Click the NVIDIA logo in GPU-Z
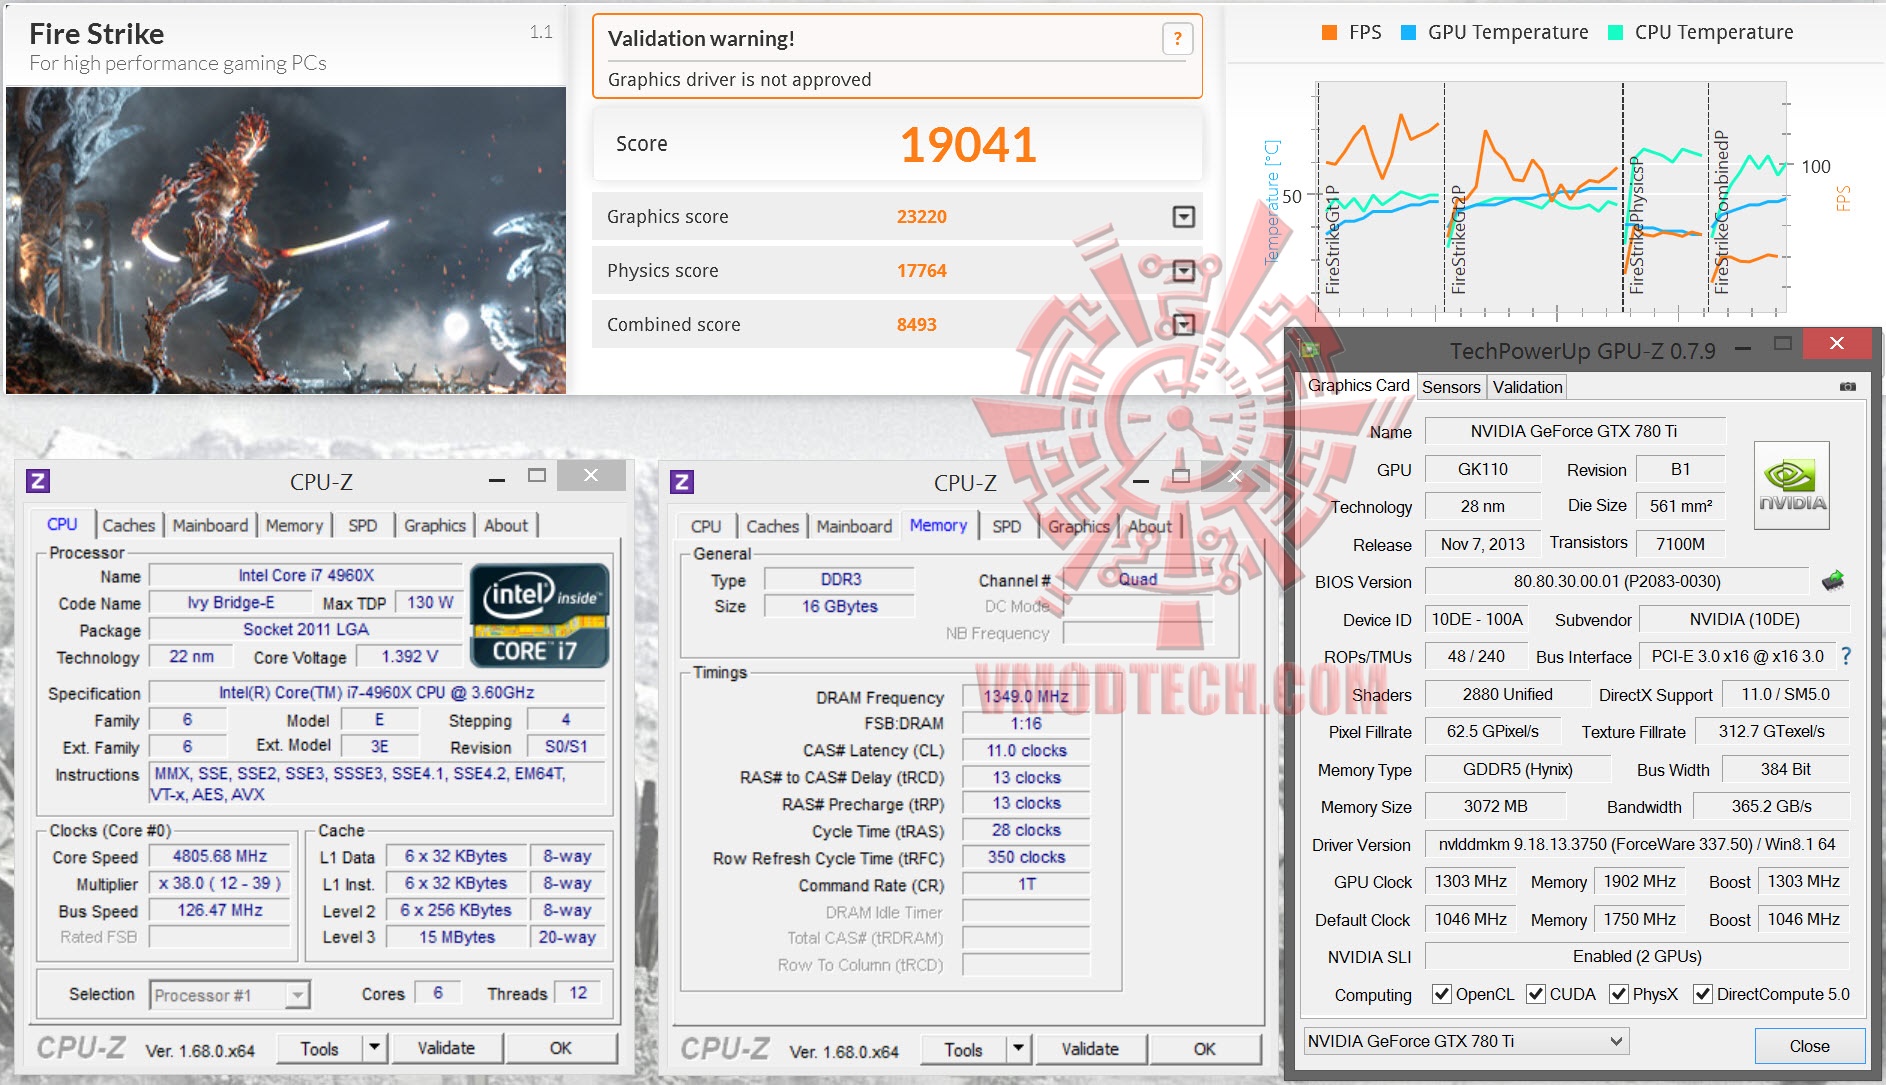Image resolution: width=1886 pixels, height=1085 pixels. coord(1792,485)
